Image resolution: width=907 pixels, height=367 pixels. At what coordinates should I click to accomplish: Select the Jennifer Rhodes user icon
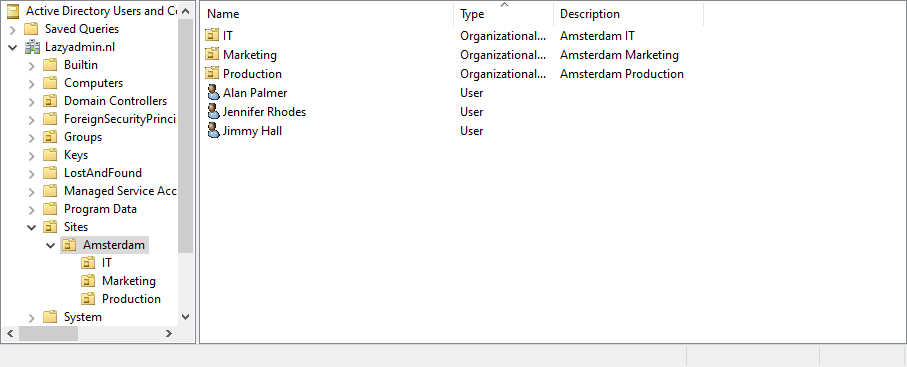coord(213,112)
